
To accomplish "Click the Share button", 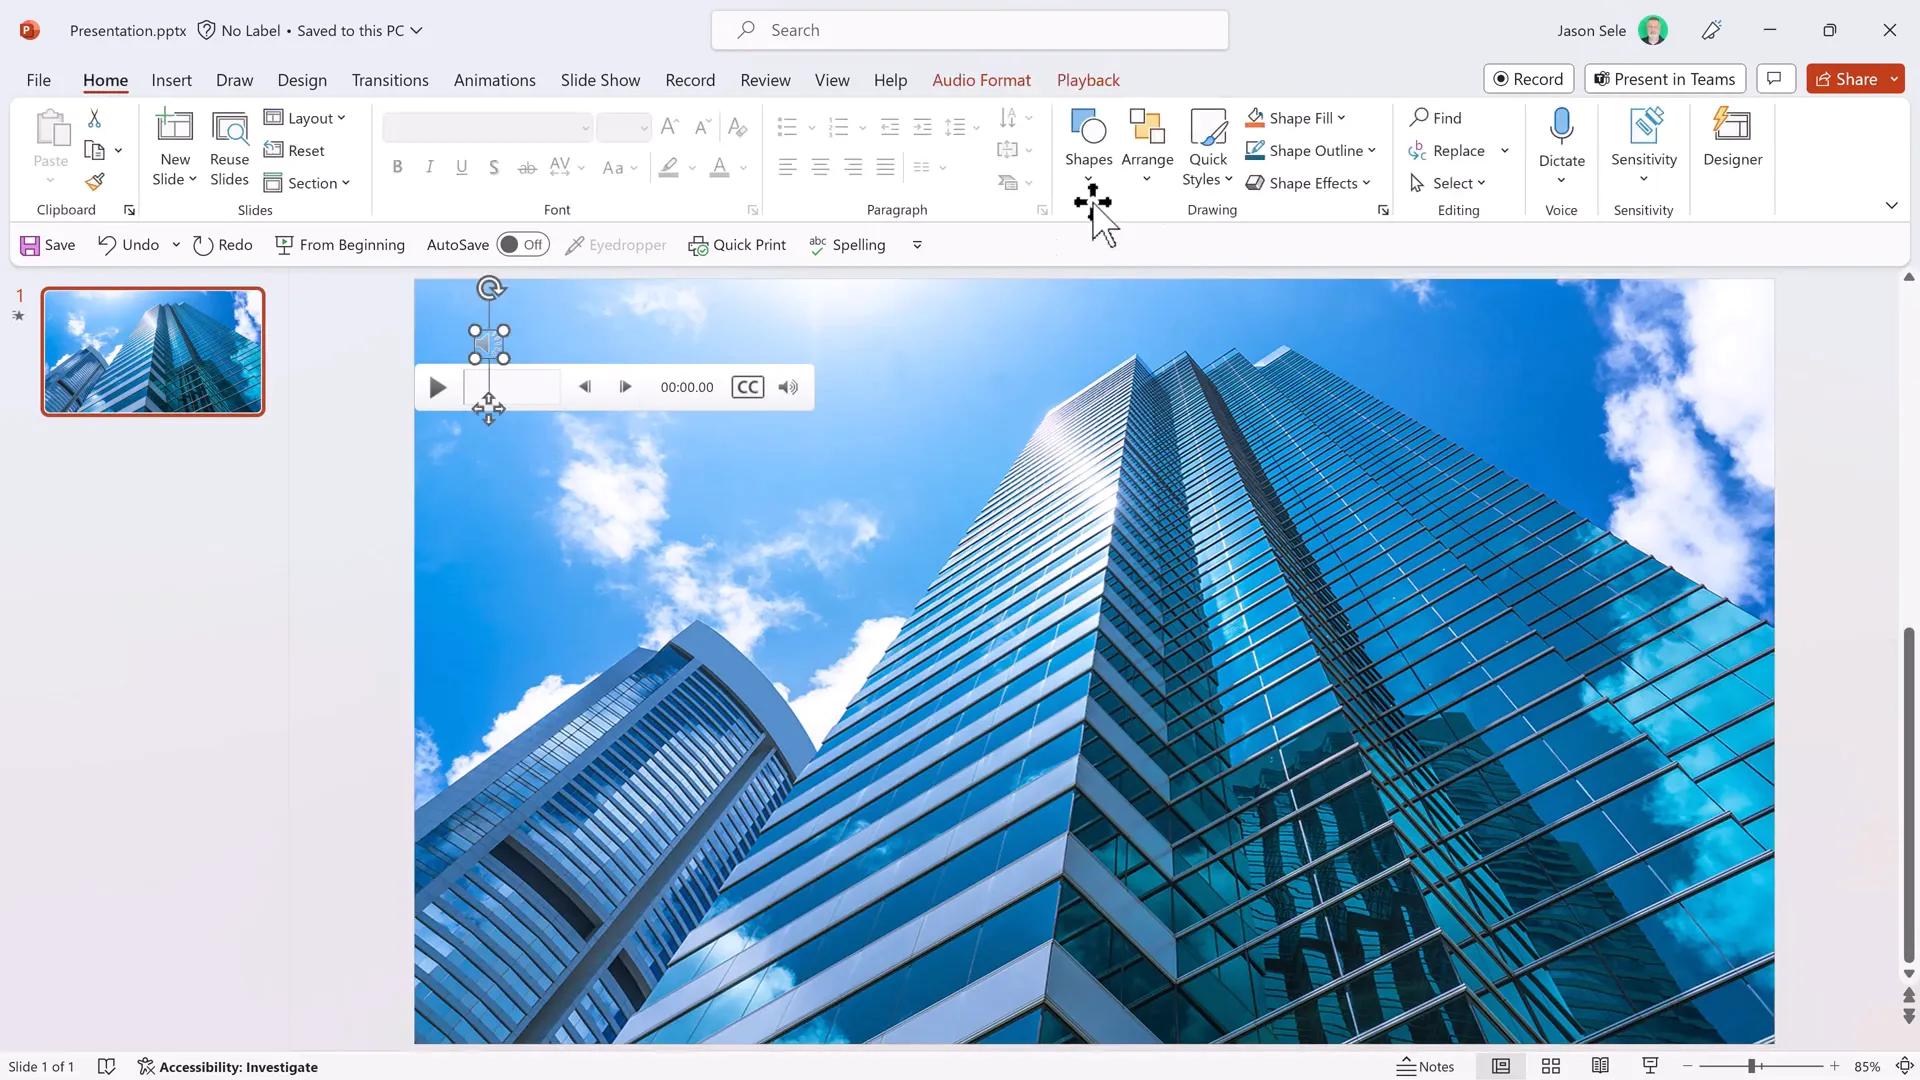I will [1846, 79].
